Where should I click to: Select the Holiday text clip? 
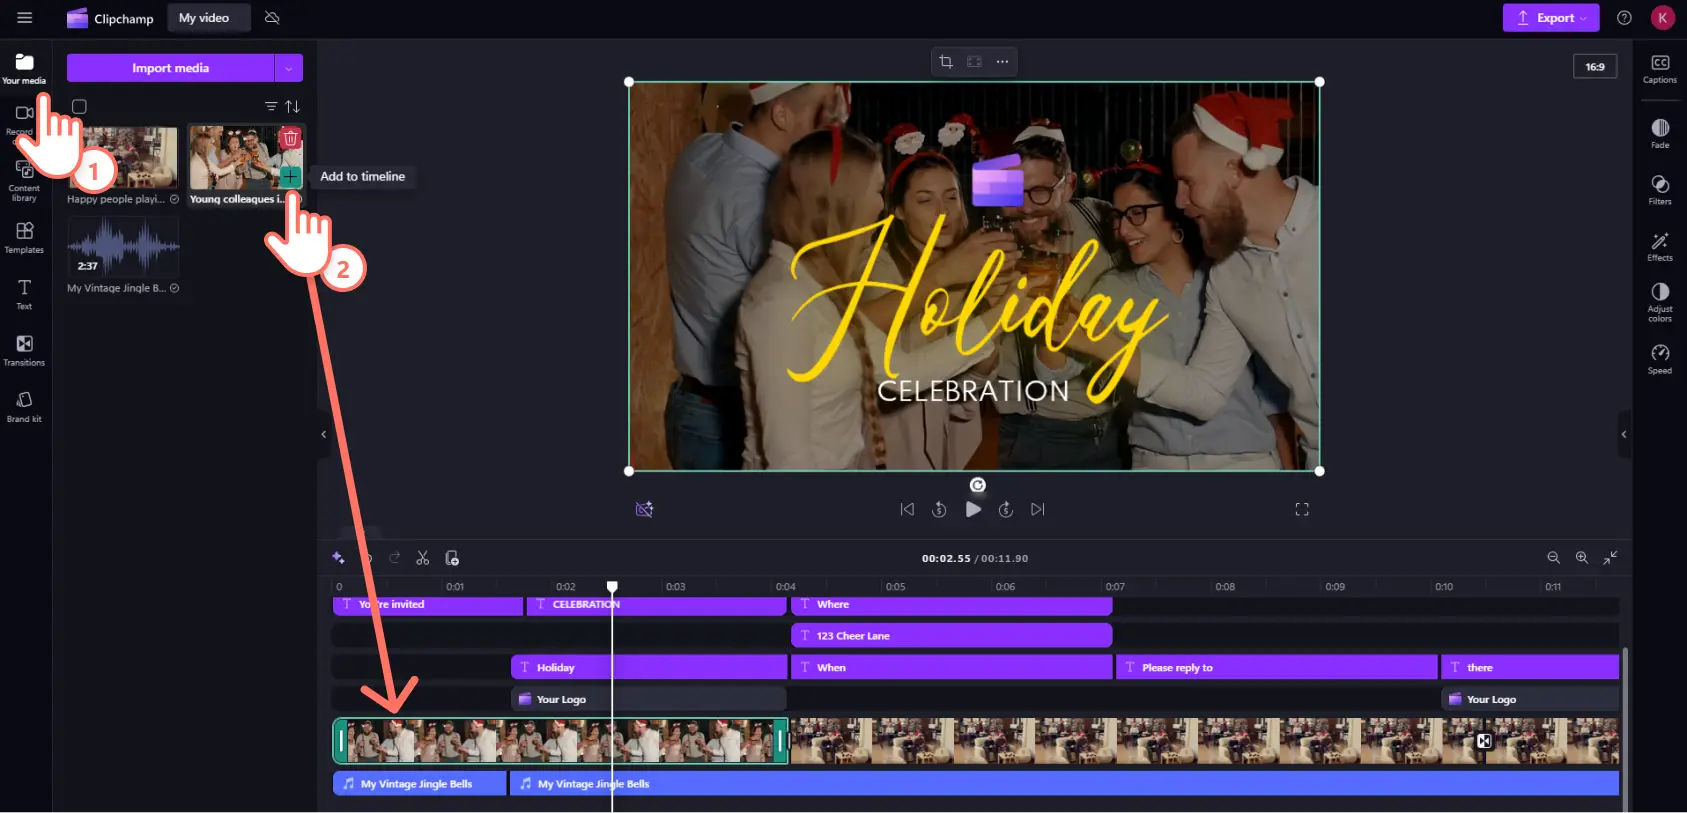(649, 668)
